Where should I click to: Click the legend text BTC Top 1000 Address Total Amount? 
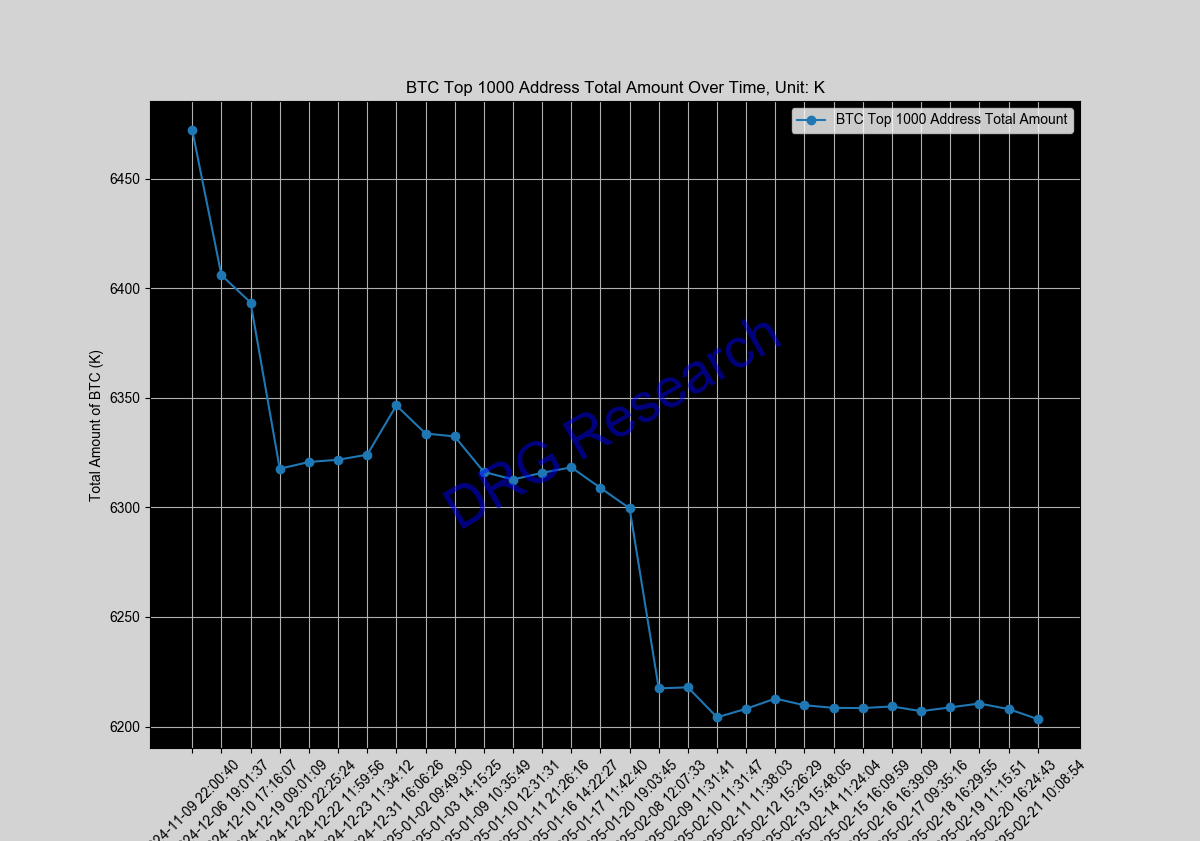(x=948, y=120)
